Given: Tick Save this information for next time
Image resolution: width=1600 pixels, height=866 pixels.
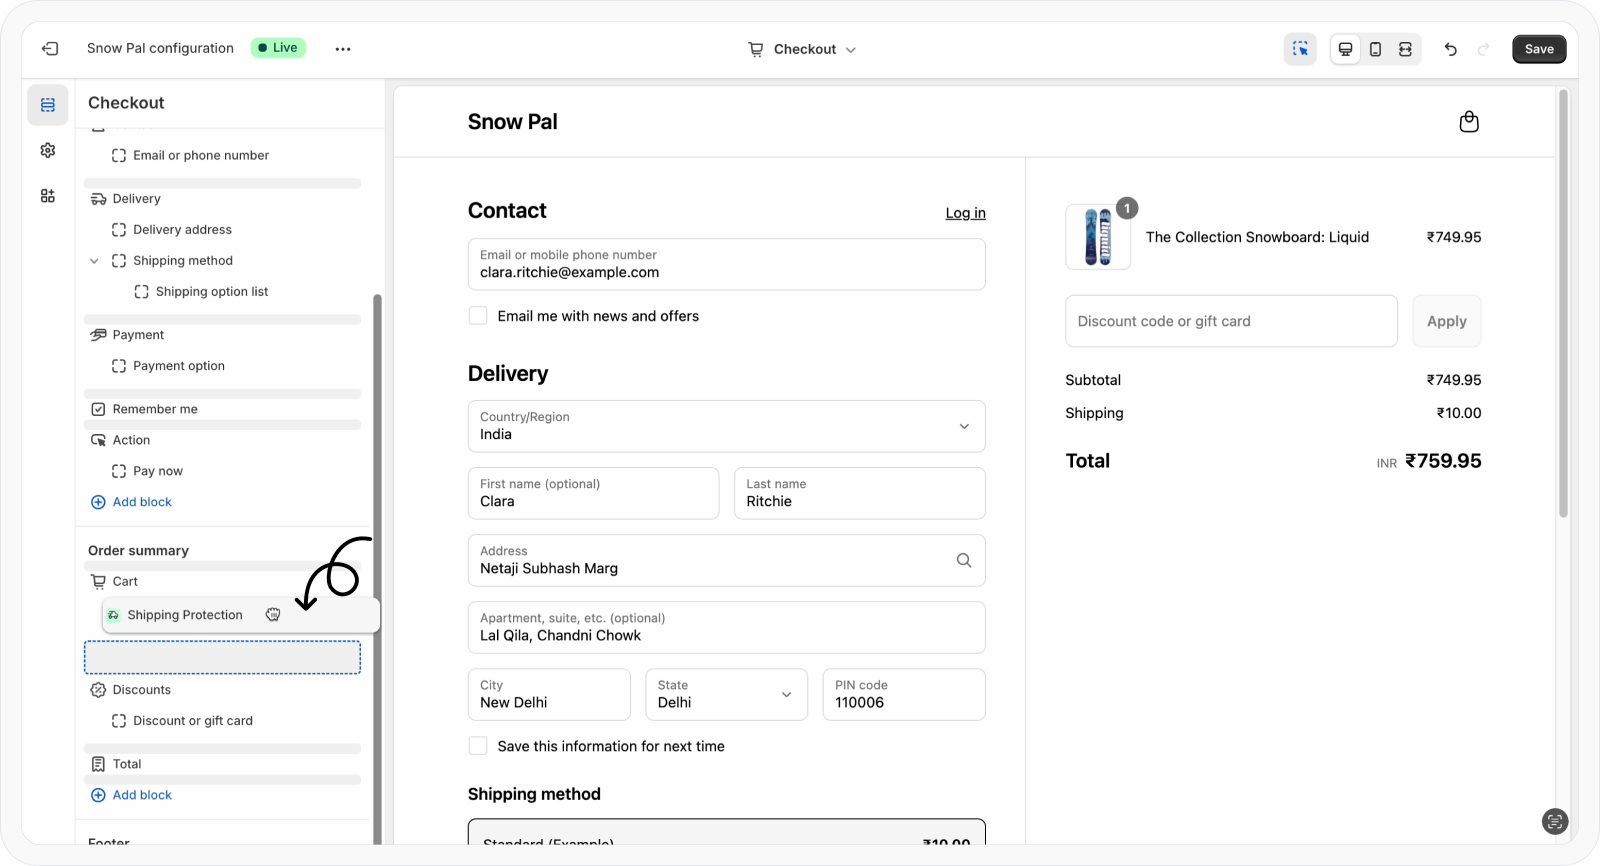Looking at the screenshot, I should coord(478,746).
